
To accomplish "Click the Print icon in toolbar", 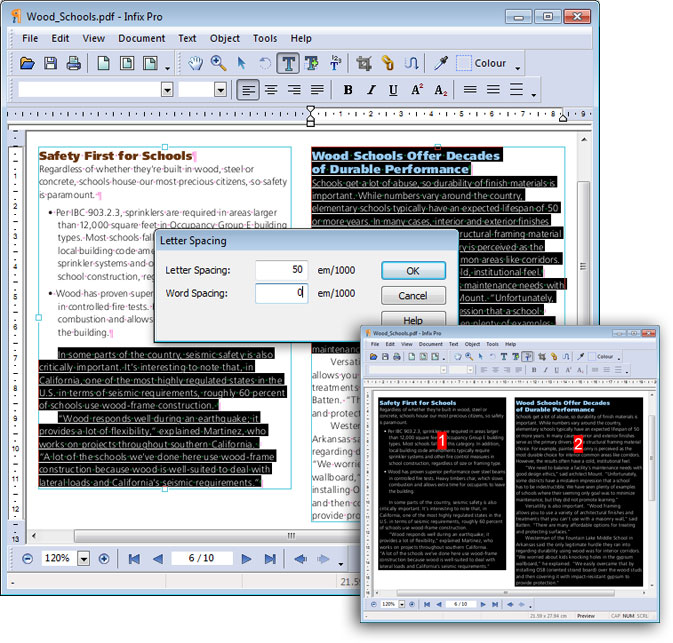I will click(73, 64).
